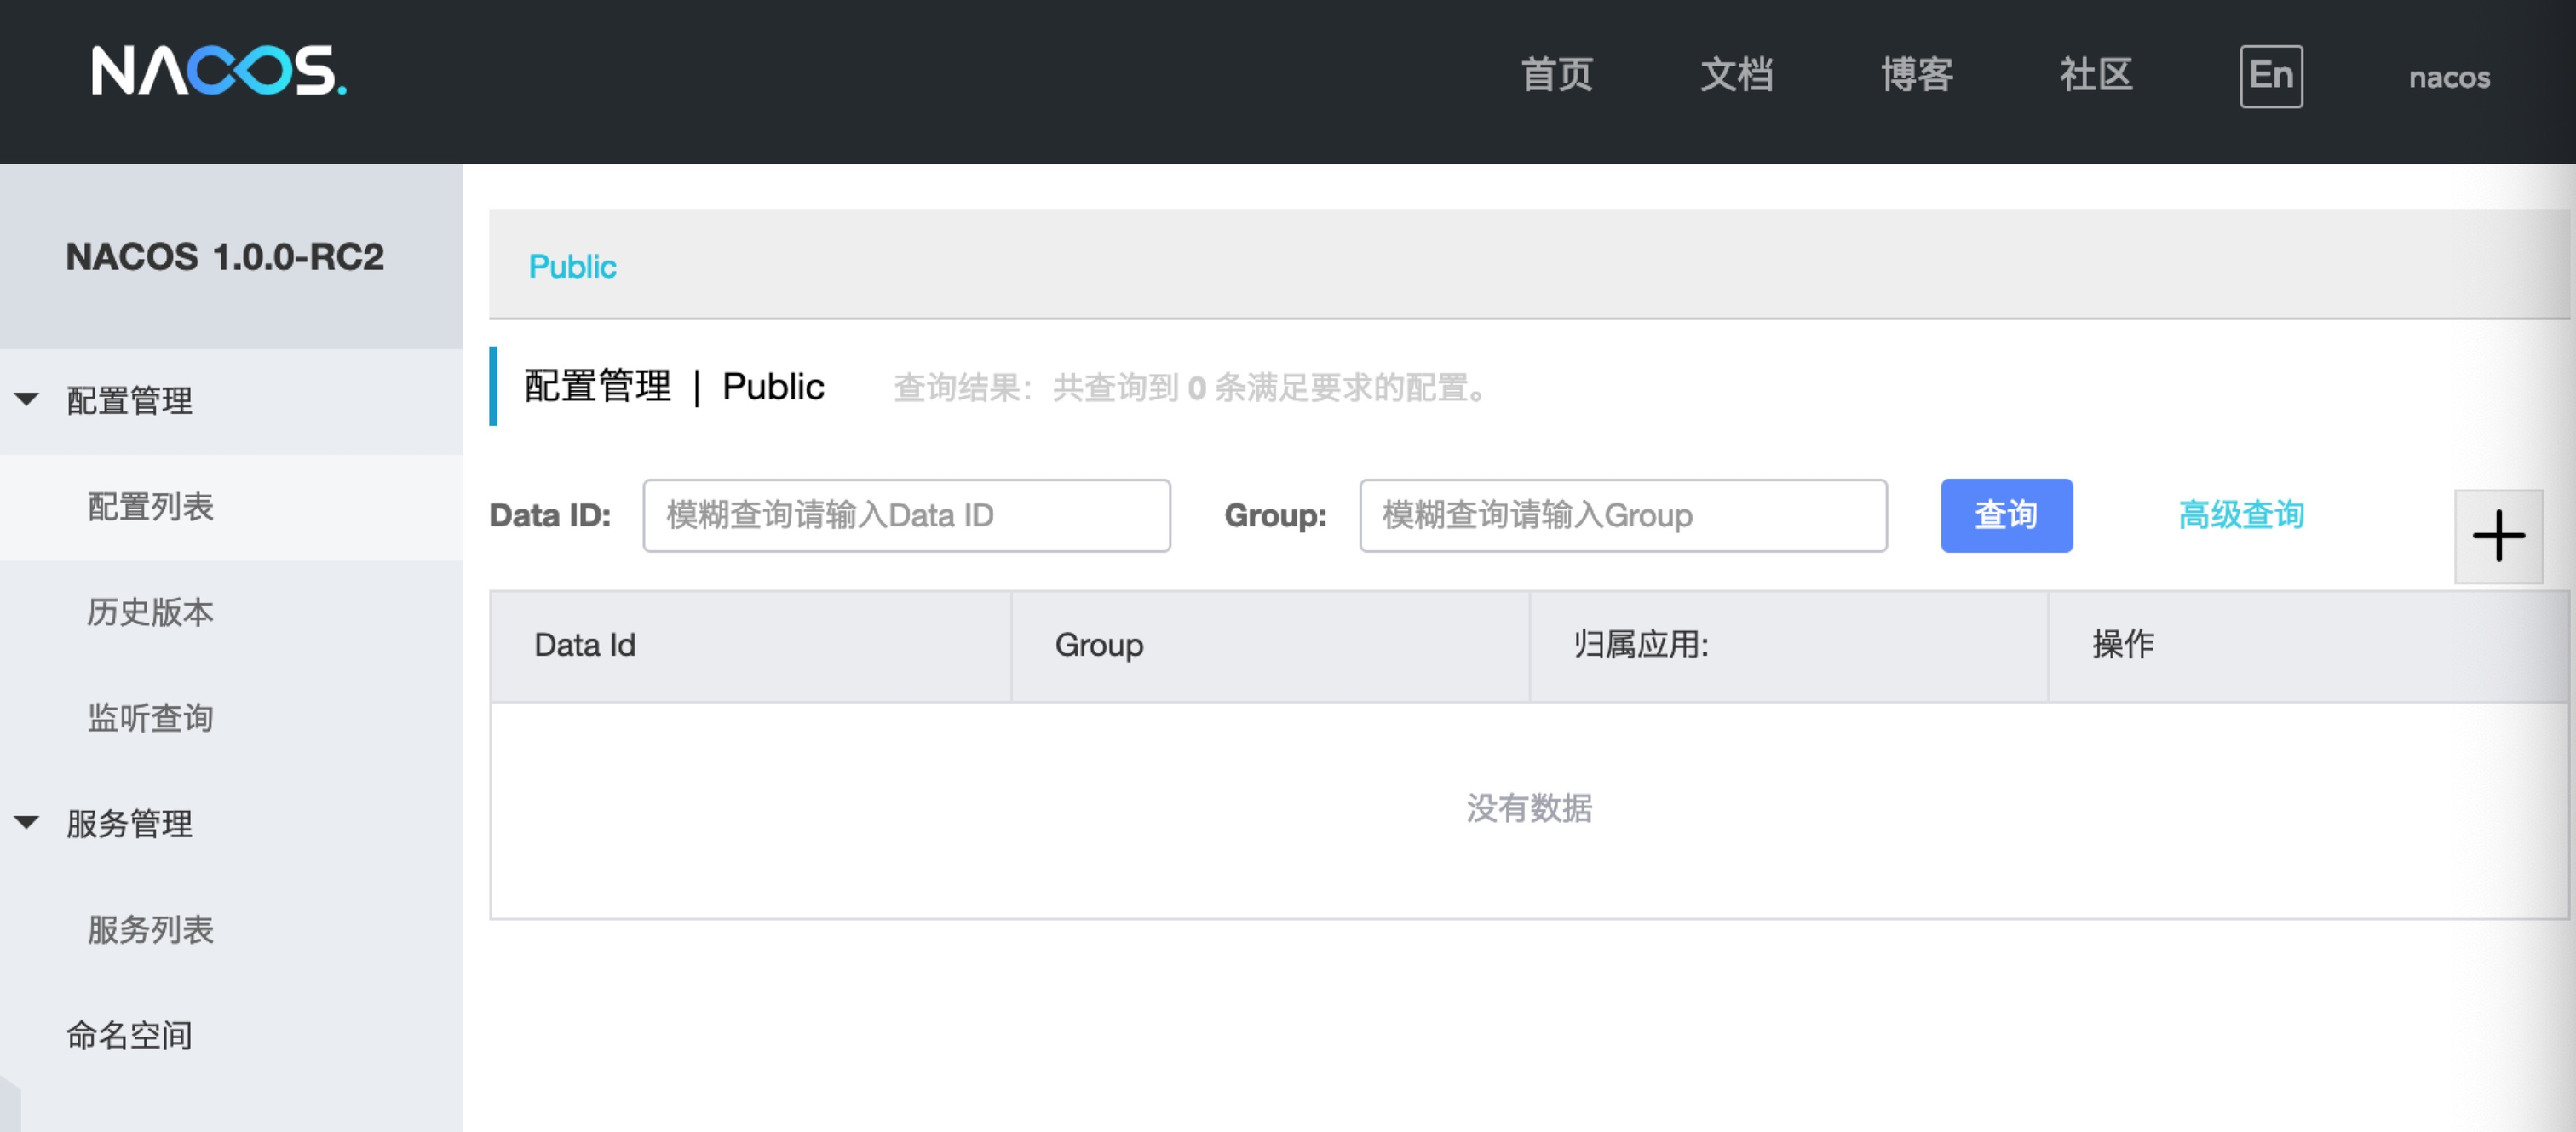Click the NACOS 1.0.0-RC2 version title
2576x1132 pixels.
[x=225, y=257]
